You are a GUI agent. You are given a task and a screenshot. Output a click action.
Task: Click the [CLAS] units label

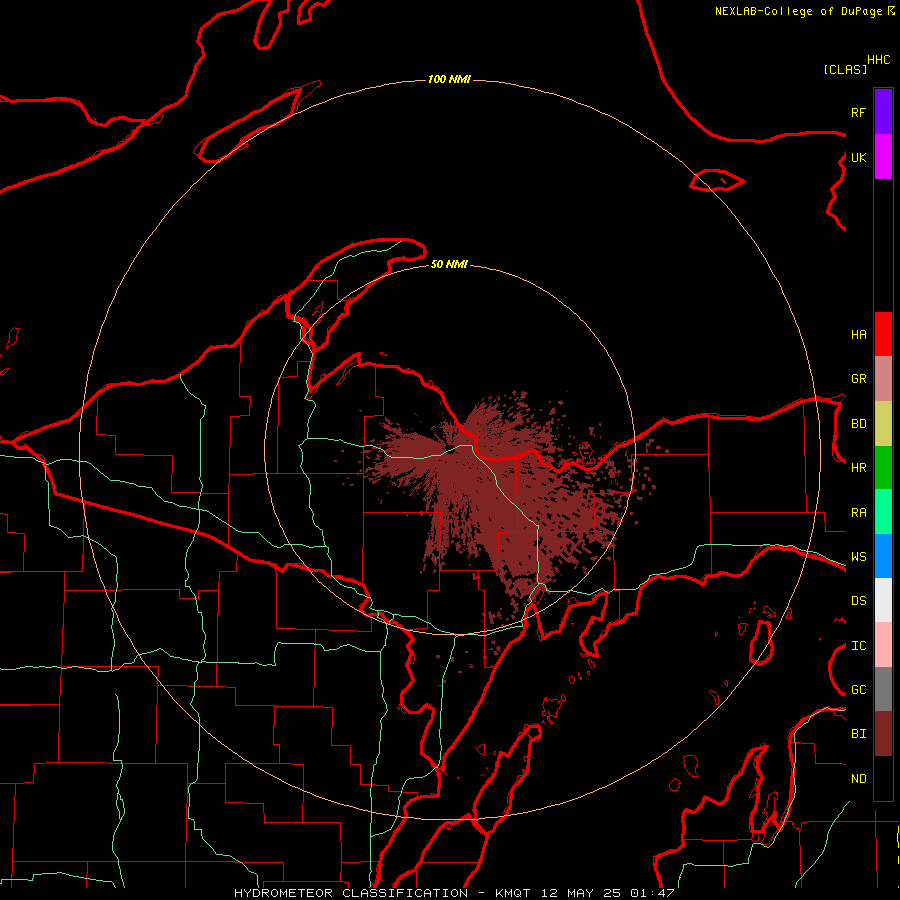845,69
